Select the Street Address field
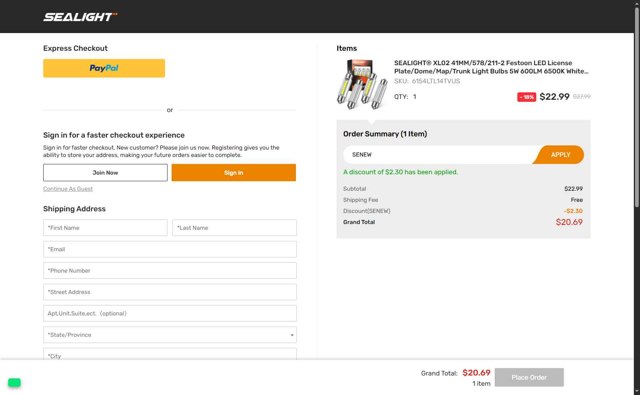The image size is (640, 395). pyautogui.click(x=170, y=292)
